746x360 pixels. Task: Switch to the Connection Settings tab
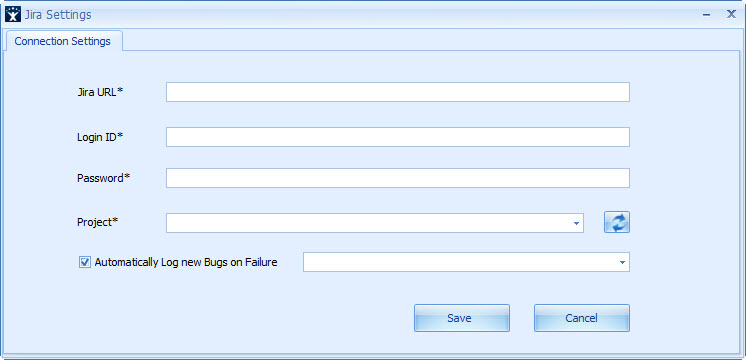pyautogui.click(x=63, y=41)
